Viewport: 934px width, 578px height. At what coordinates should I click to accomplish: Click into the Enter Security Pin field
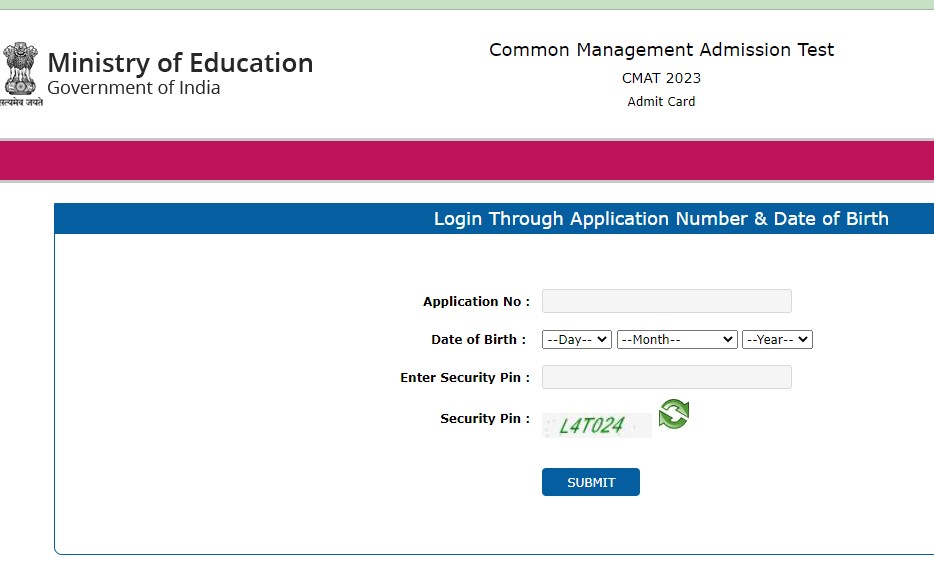click(x=666, y=377)
